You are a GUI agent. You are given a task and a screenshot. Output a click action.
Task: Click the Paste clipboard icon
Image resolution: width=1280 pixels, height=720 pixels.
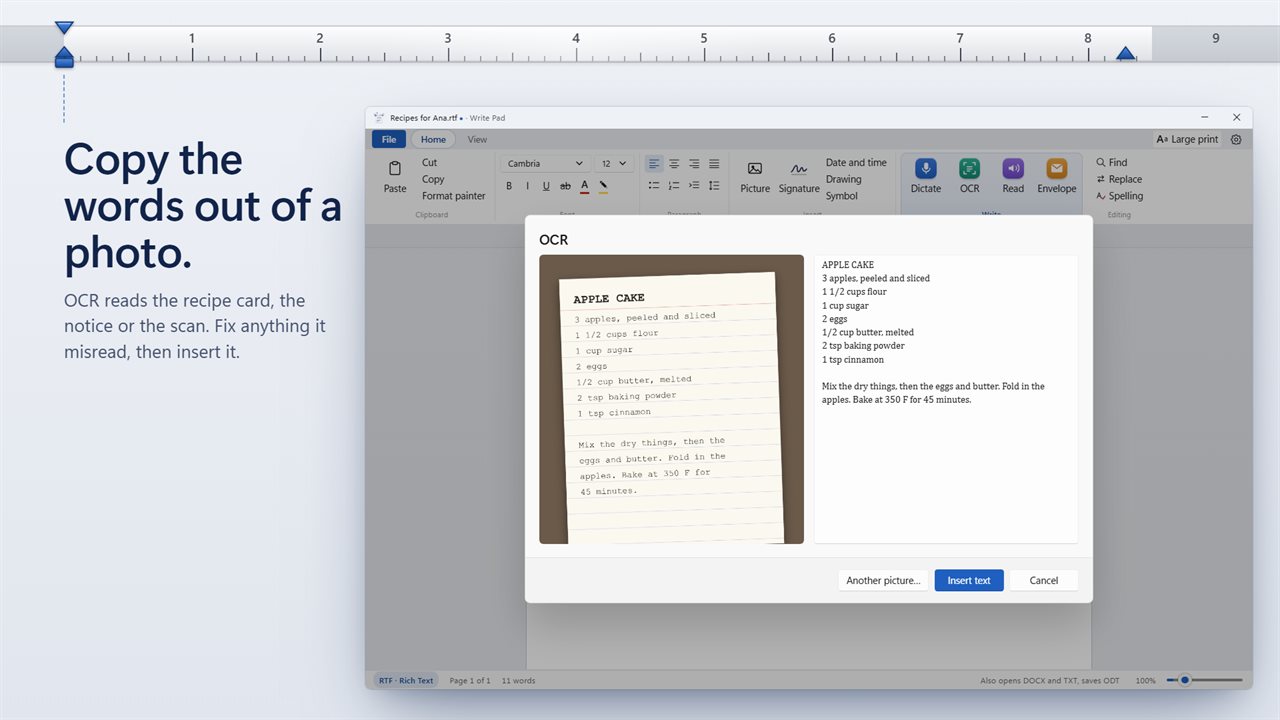click(x=395, y=169)
